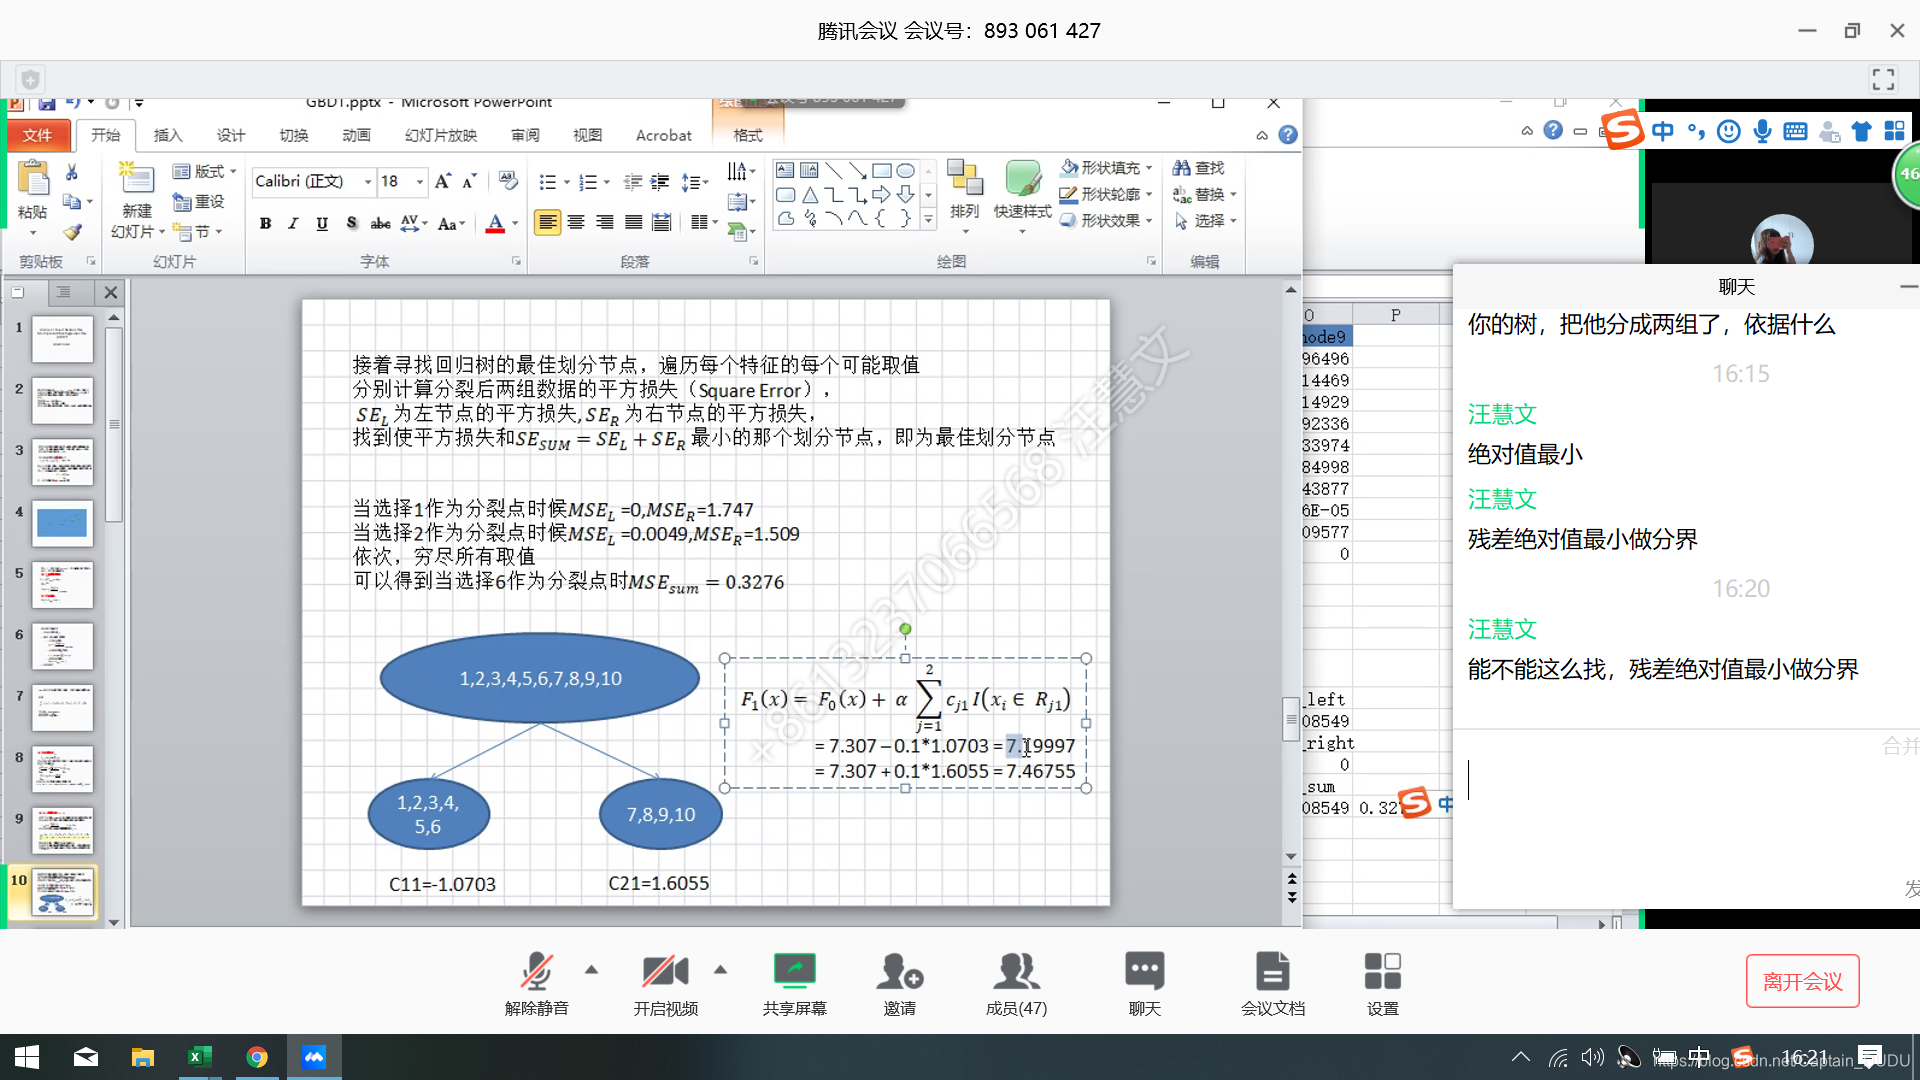Expand the shapes gallery more arrow
Screen dimensions: 1920x1080
coord(929,219)
